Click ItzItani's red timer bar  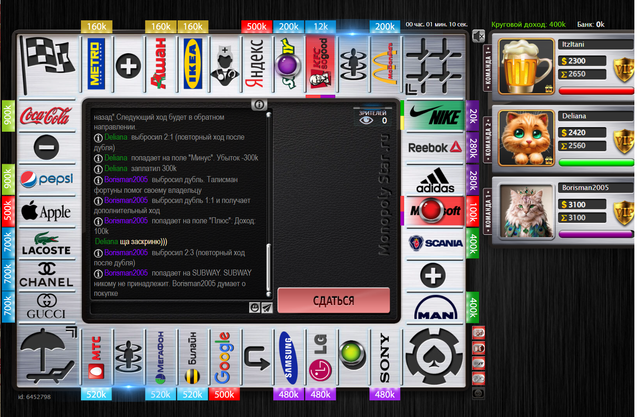596,91
